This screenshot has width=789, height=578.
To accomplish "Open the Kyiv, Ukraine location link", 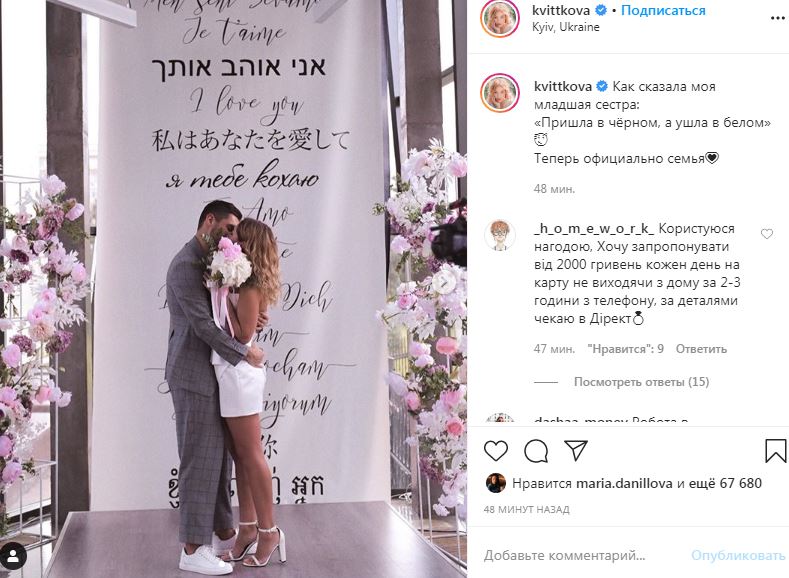I will click(566, 27).
